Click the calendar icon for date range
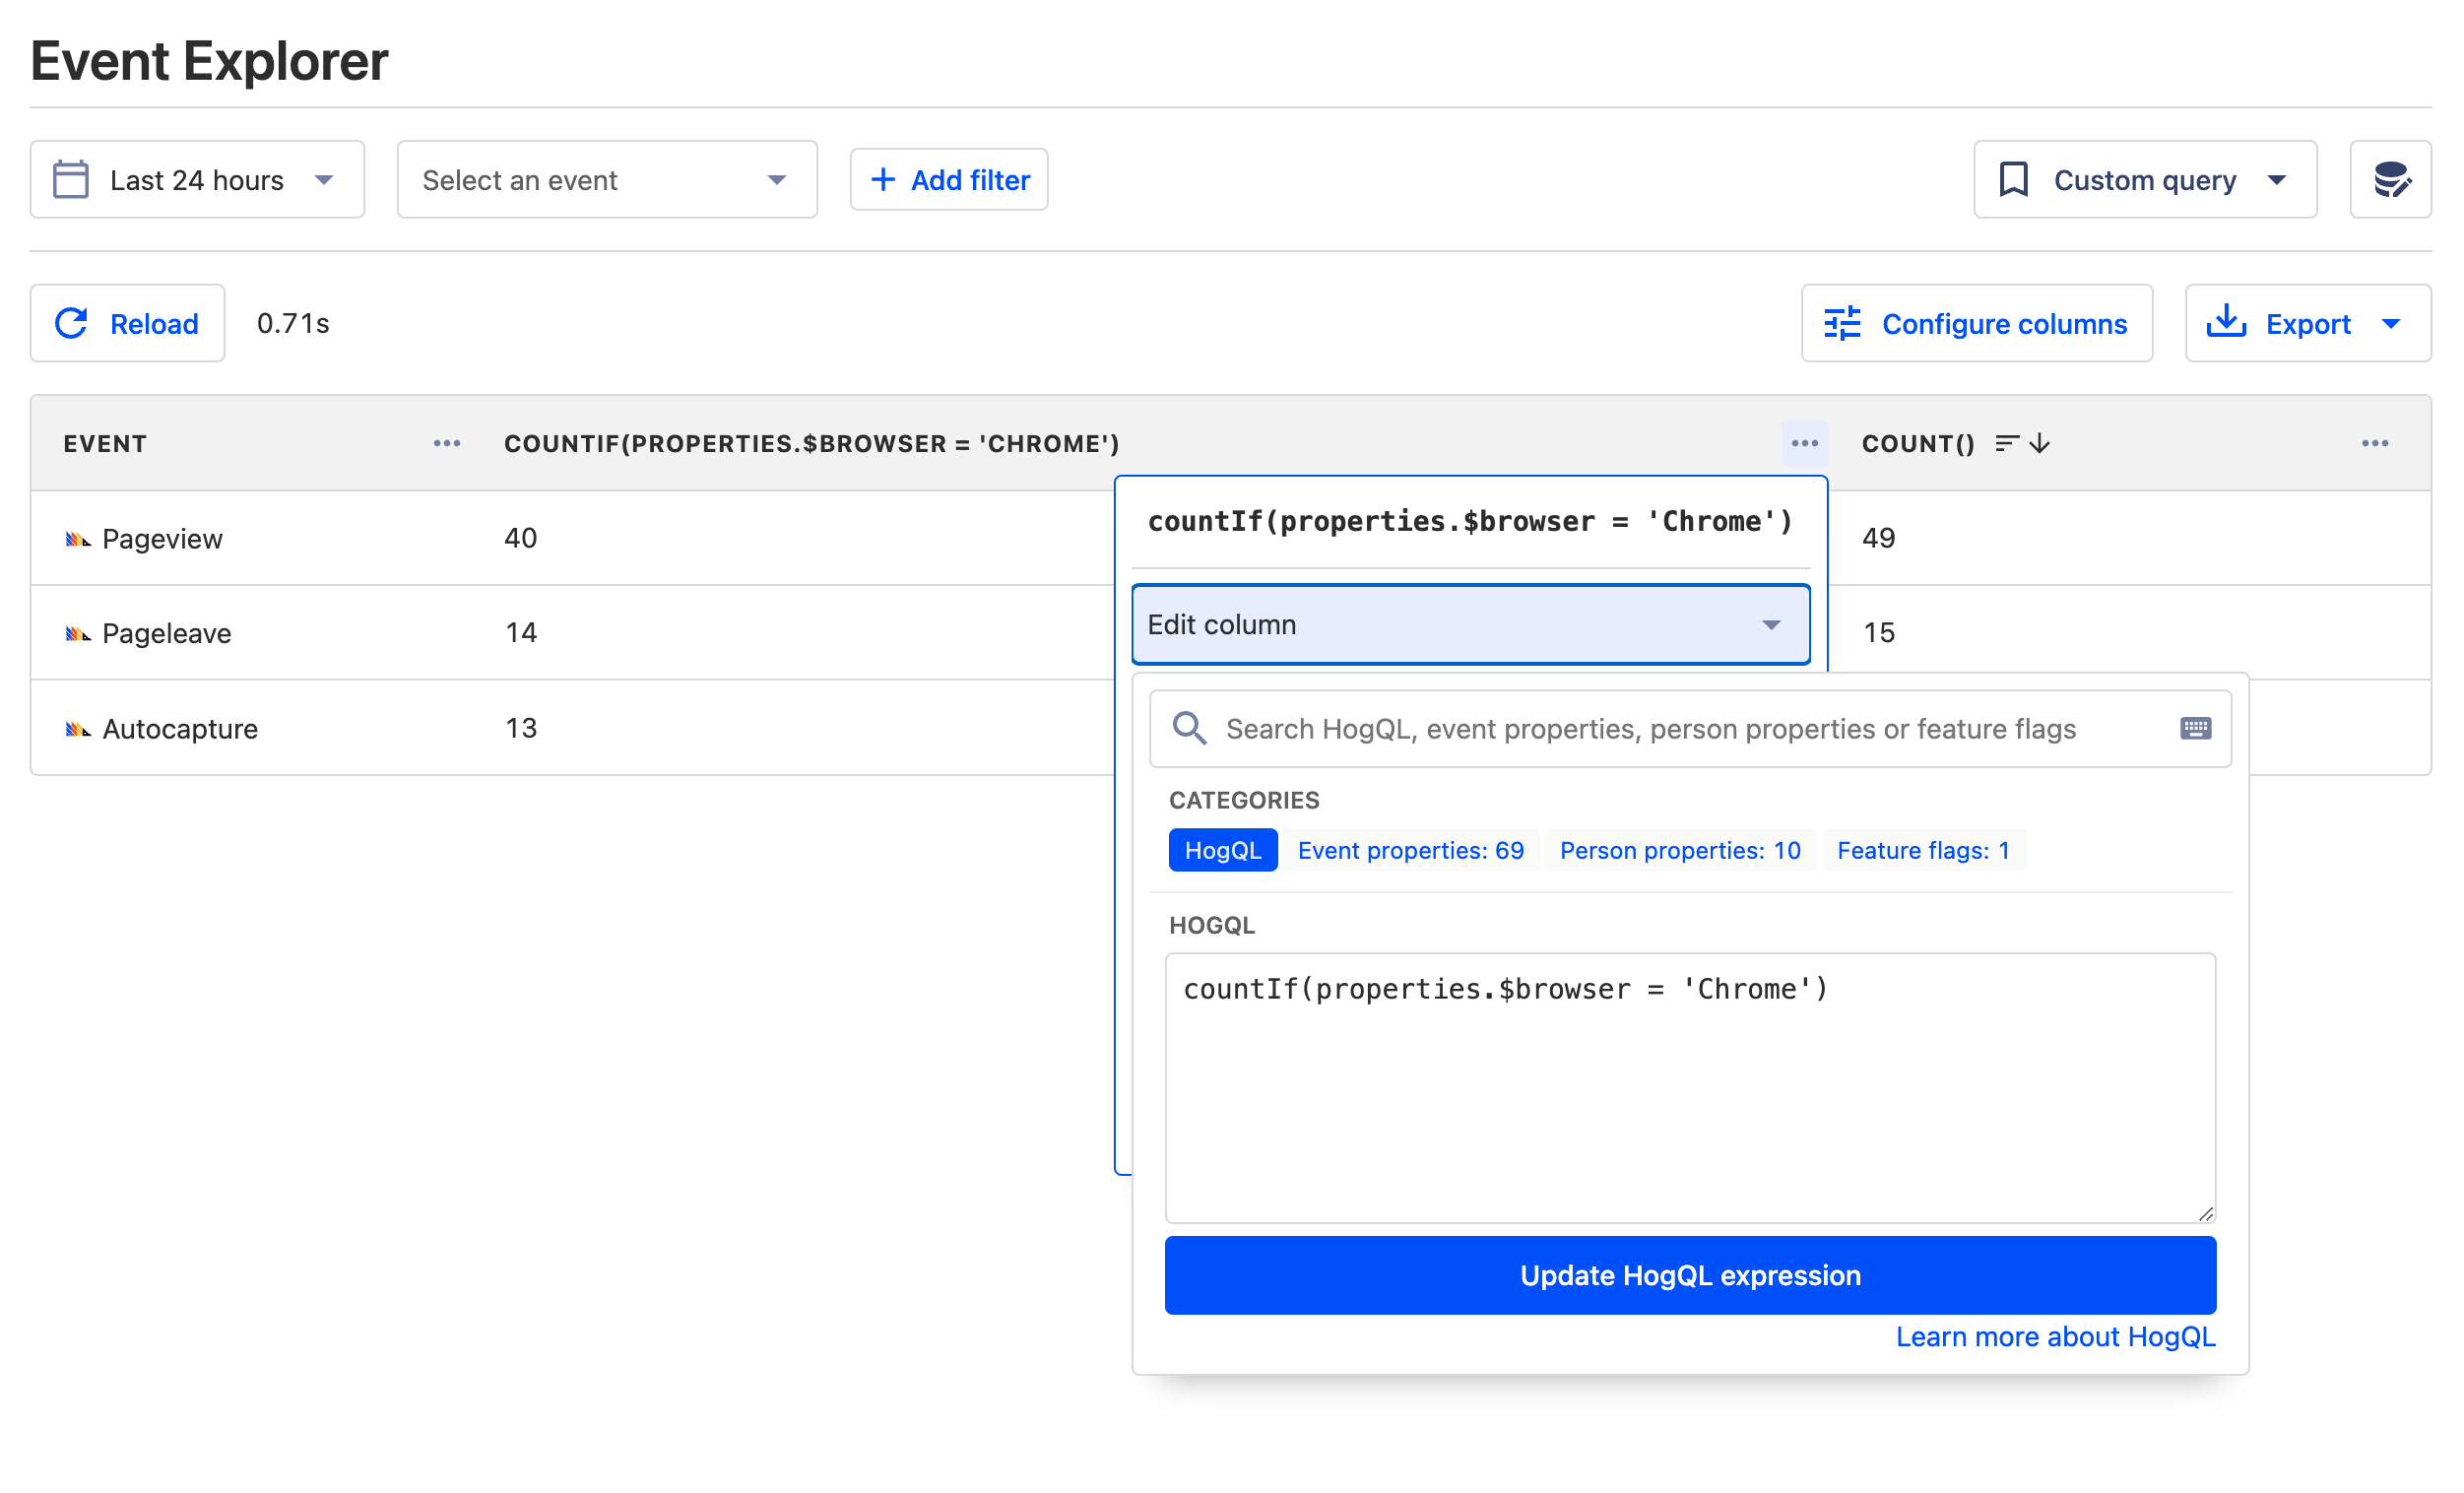This screenshot has height=1493, width=2464. pos(71,180)
